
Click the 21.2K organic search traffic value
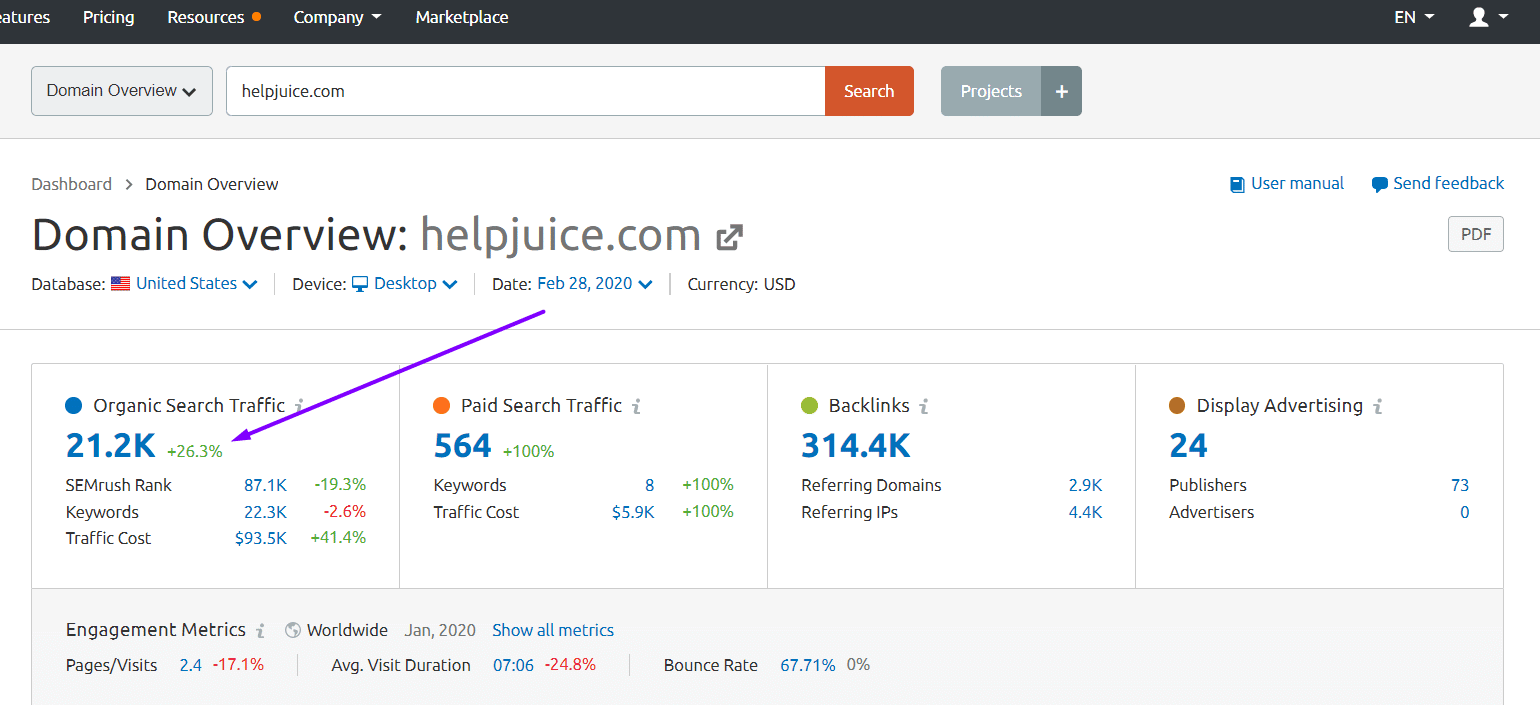pos(111,445)
